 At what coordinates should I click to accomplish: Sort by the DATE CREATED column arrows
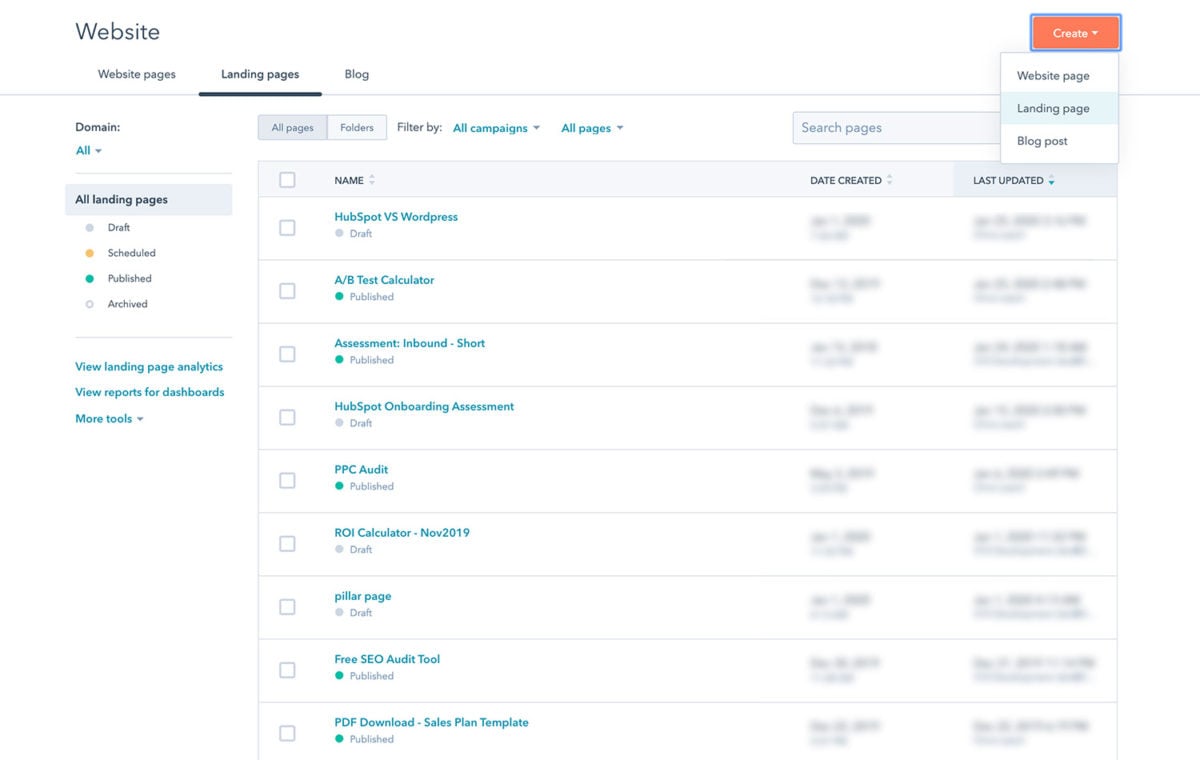[x=889, y=181]
